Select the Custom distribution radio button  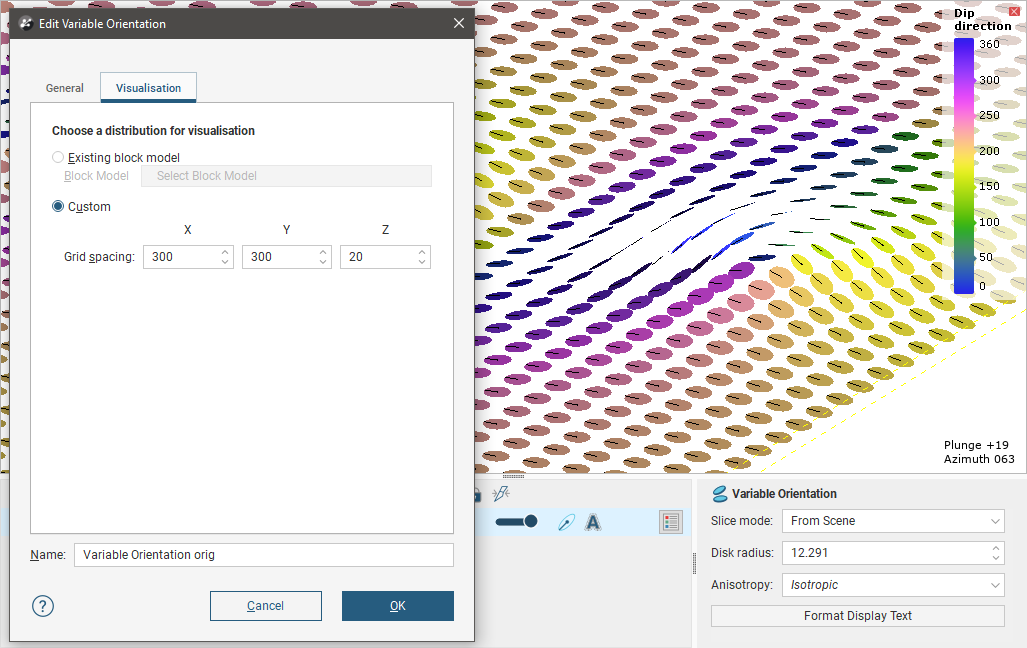click(58, 207)
